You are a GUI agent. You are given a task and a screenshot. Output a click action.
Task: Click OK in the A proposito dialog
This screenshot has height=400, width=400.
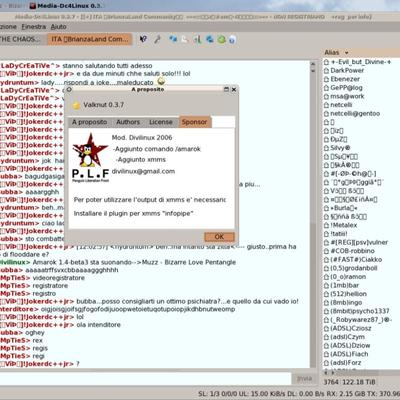[219, 237]
